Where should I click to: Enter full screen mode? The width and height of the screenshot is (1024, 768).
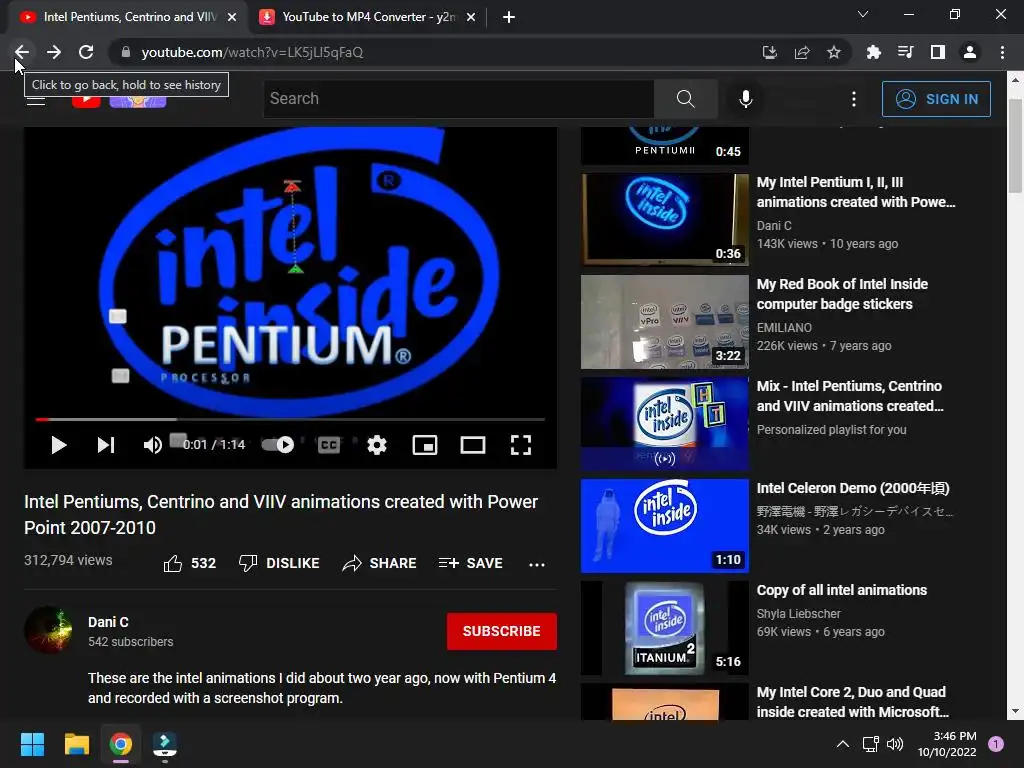[x=520, y=445]
